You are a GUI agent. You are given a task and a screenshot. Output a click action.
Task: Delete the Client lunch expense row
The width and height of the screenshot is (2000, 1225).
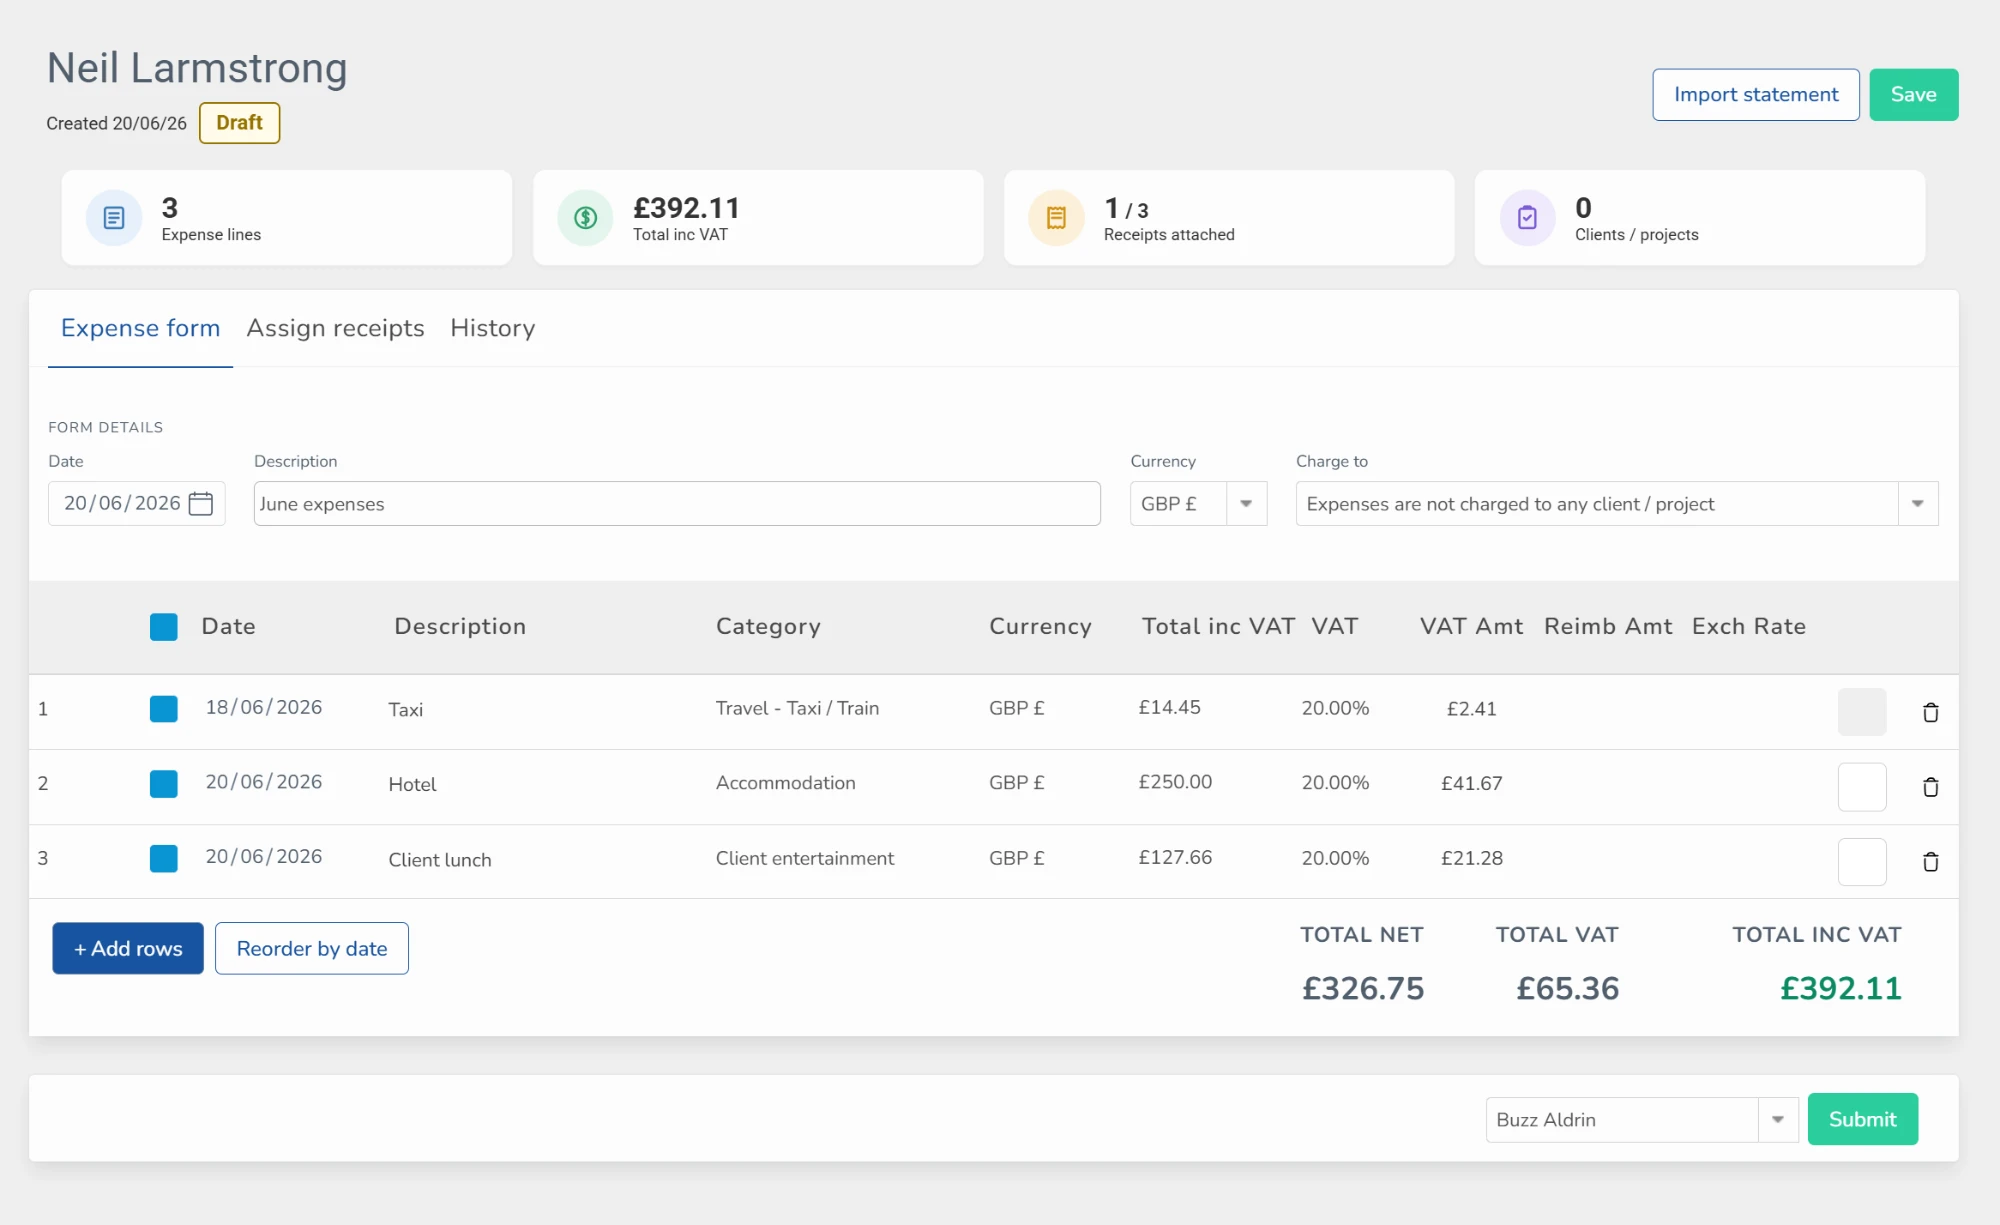pyautogui.click(x=1931, y=861)
